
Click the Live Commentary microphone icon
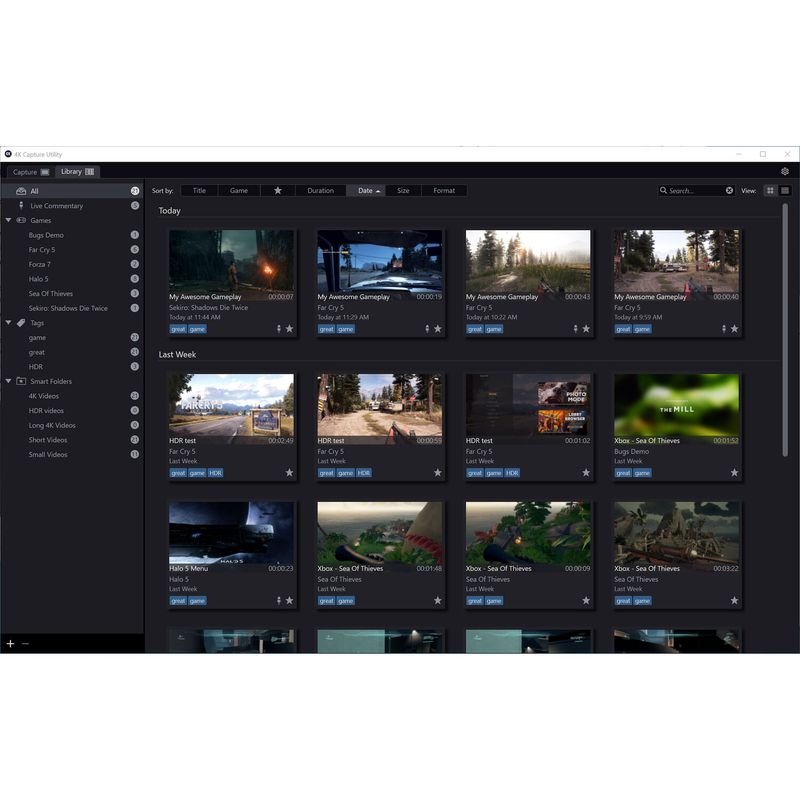tap(21, 205)
